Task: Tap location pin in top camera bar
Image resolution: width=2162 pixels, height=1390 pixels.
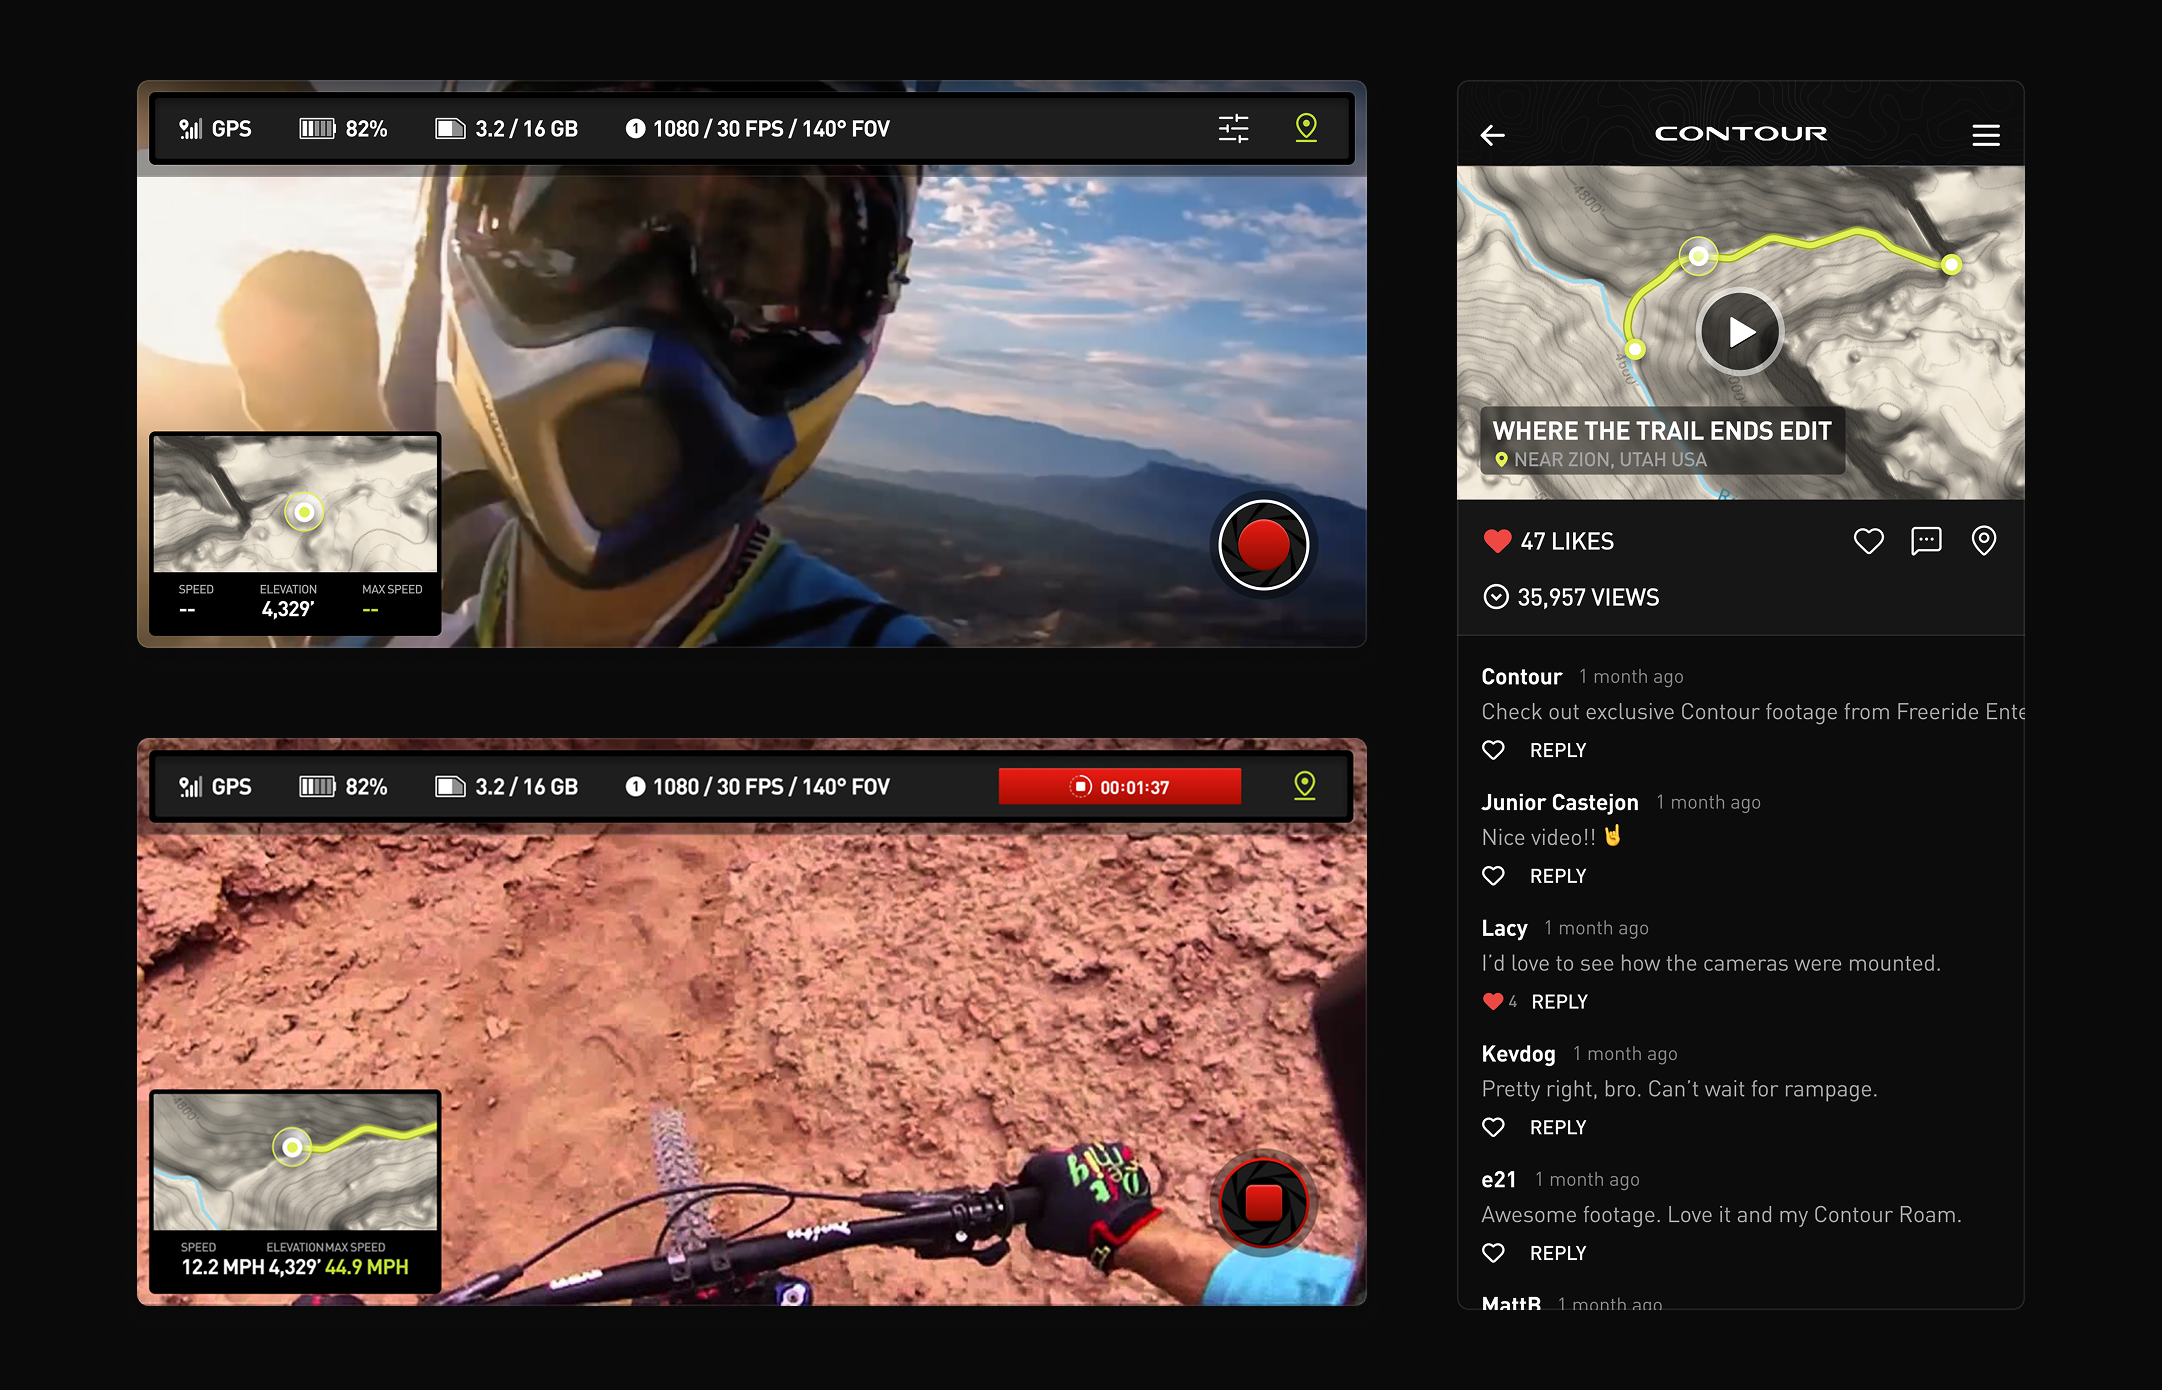Action: [1306, 128]
